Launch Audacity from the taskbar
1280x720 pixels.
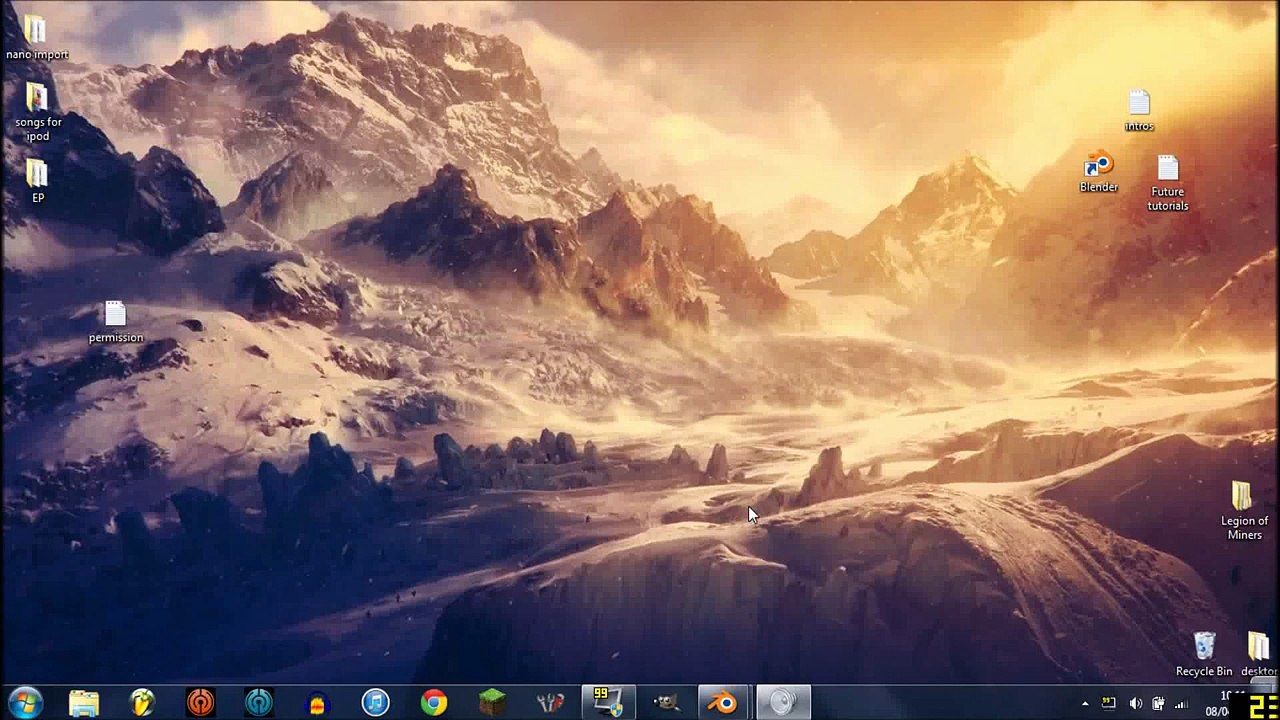pyautogui.click(x=317, y=702)
